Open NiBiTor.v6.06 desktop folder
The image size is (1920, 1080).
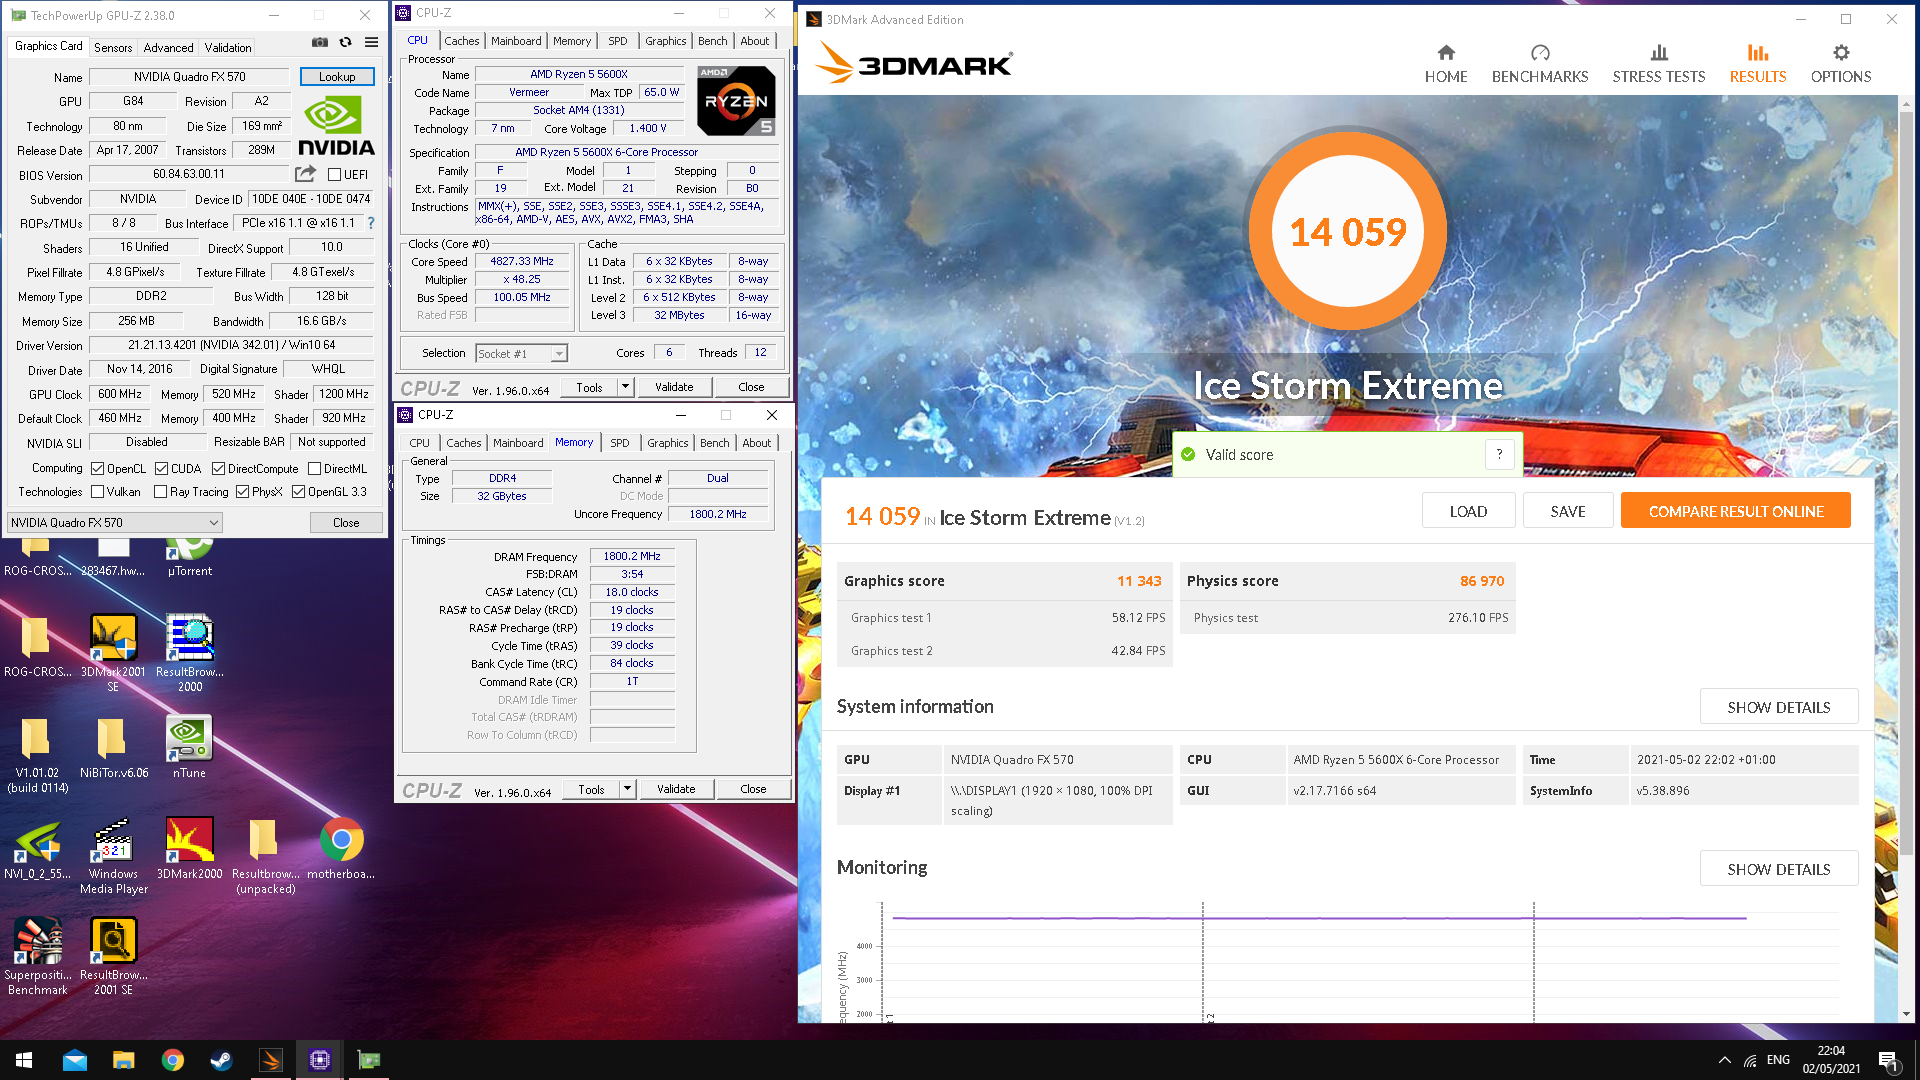[x=113, y=748]
